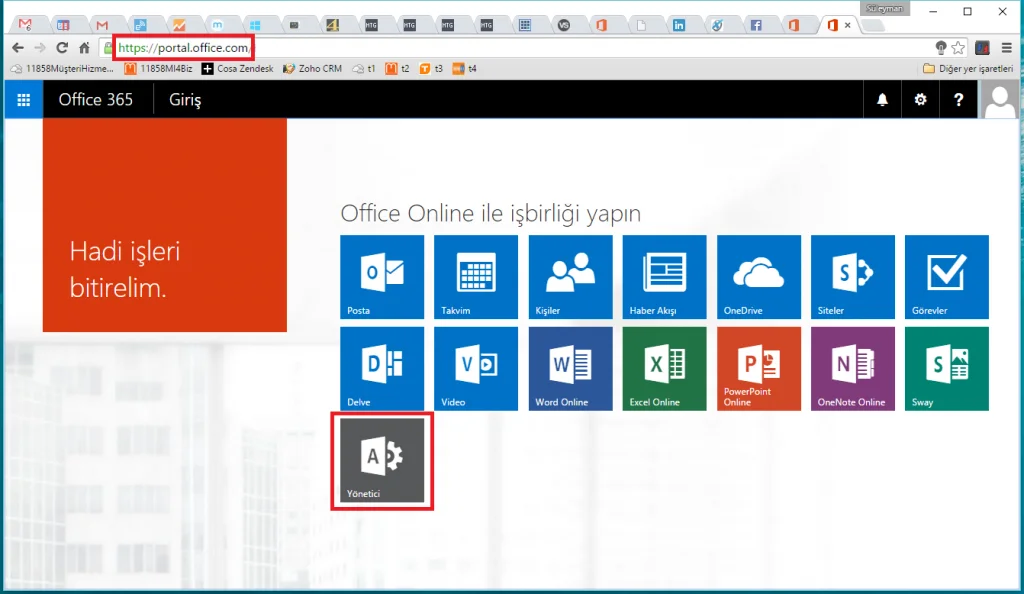Open the Sway tile
This screenshot has height=594, width=1024.
pos(946,368)
